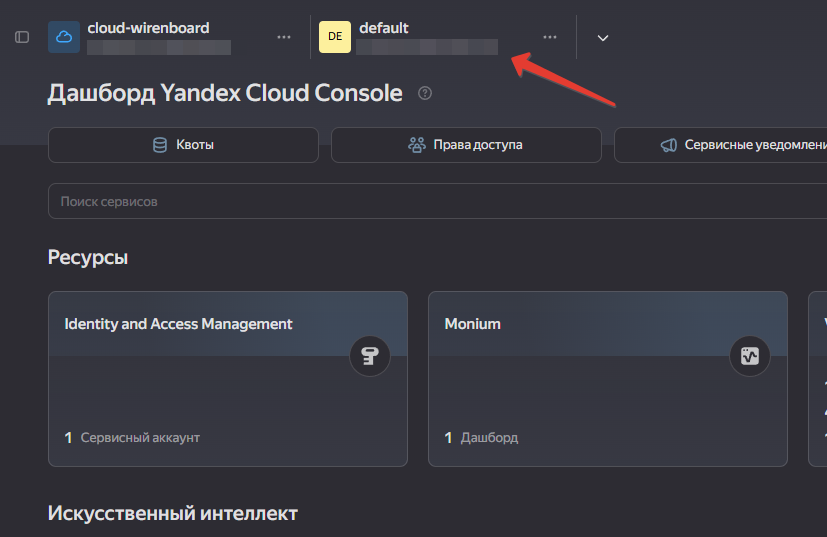Open the Квоты section
The image size is (827, 537).
tap(183, 145)
